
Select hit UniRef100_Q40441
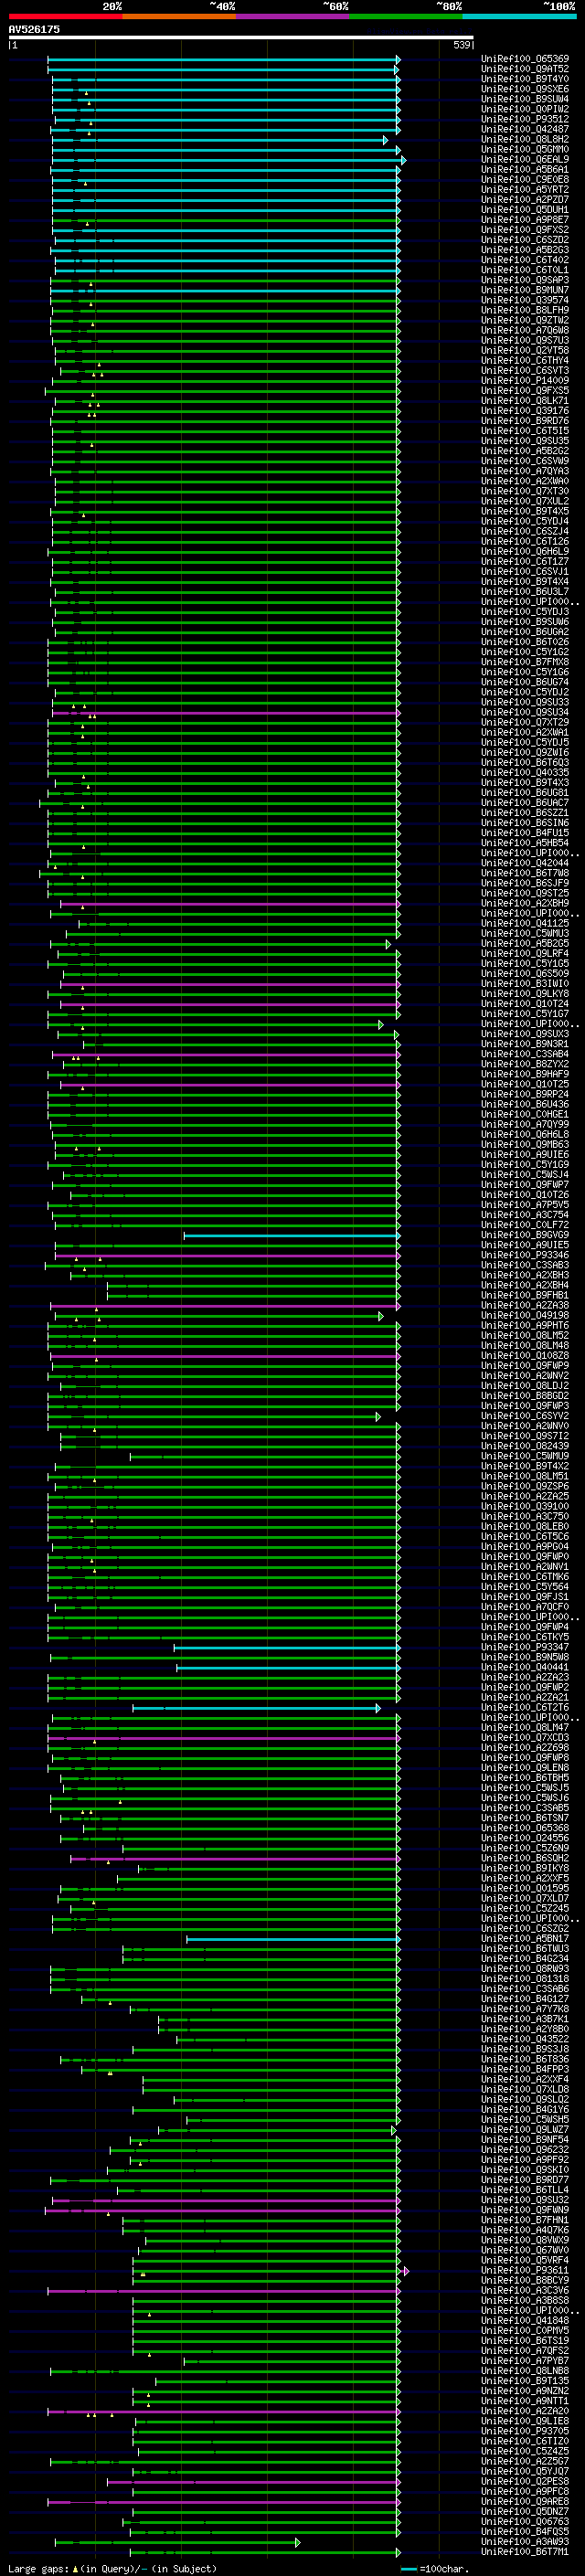525,1667
